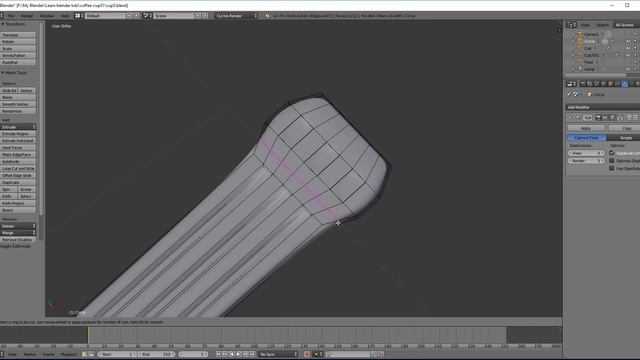Open the Render menu
640x360 pixels.
point(27,16)
